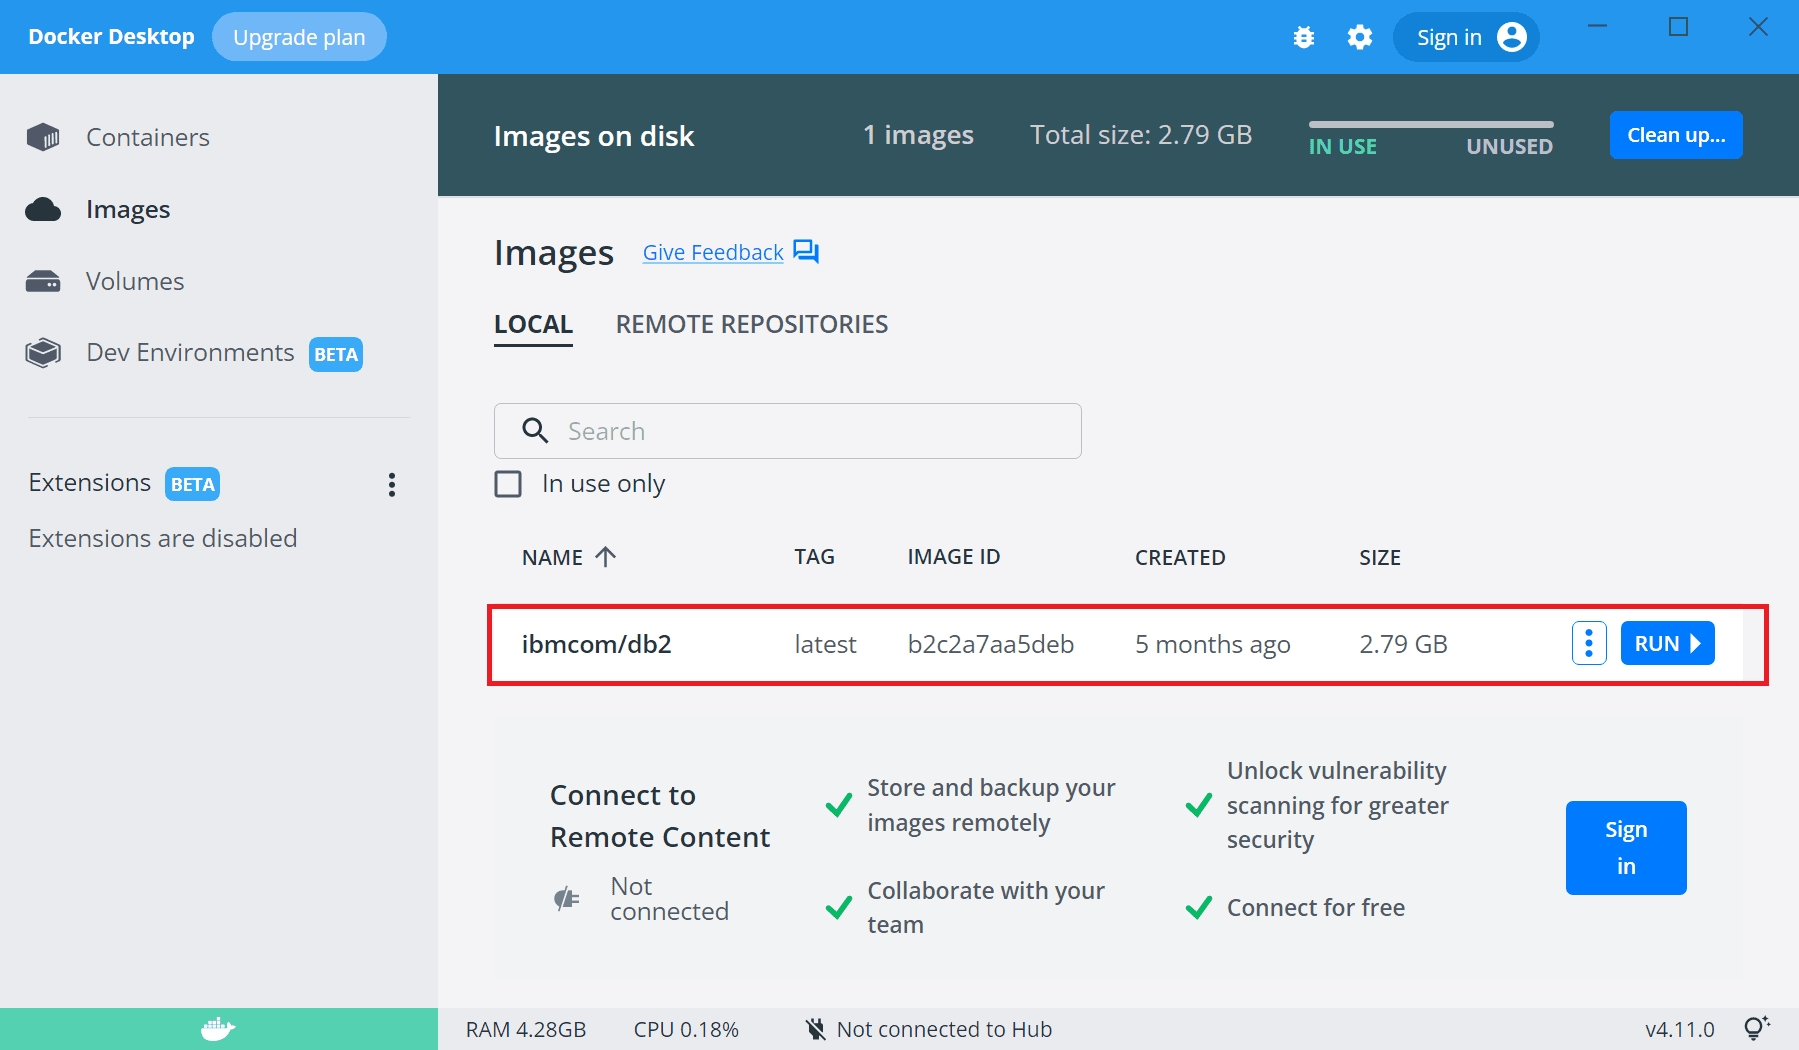1799x1050 pixels.
Task: Open the Settings gear icon
Action: point(1359,37)
